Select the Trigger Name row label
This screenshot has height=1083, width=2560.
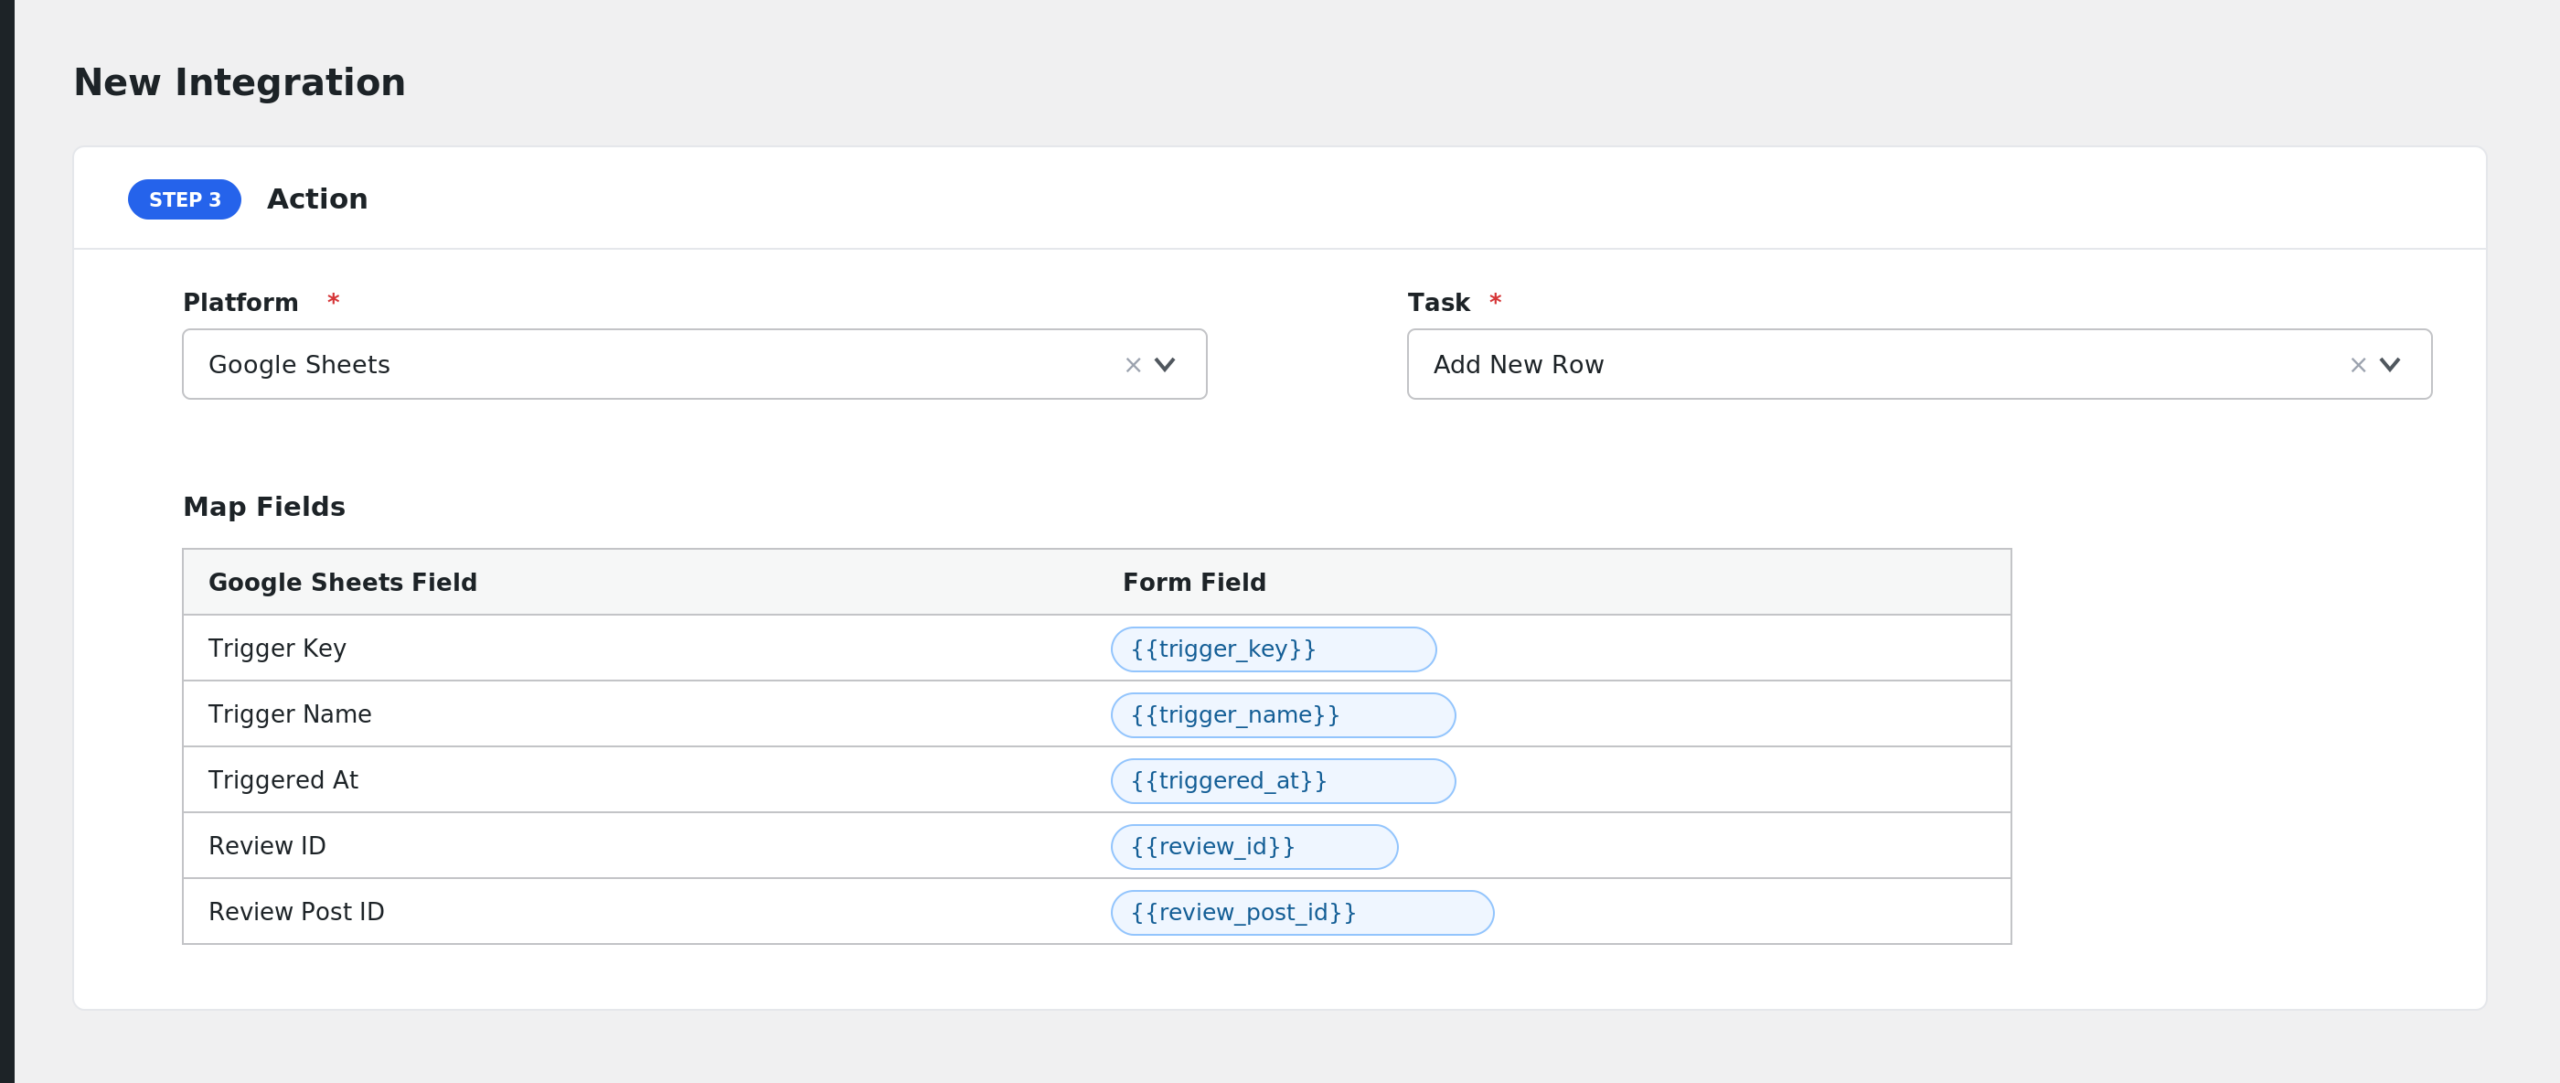(290, 714)
